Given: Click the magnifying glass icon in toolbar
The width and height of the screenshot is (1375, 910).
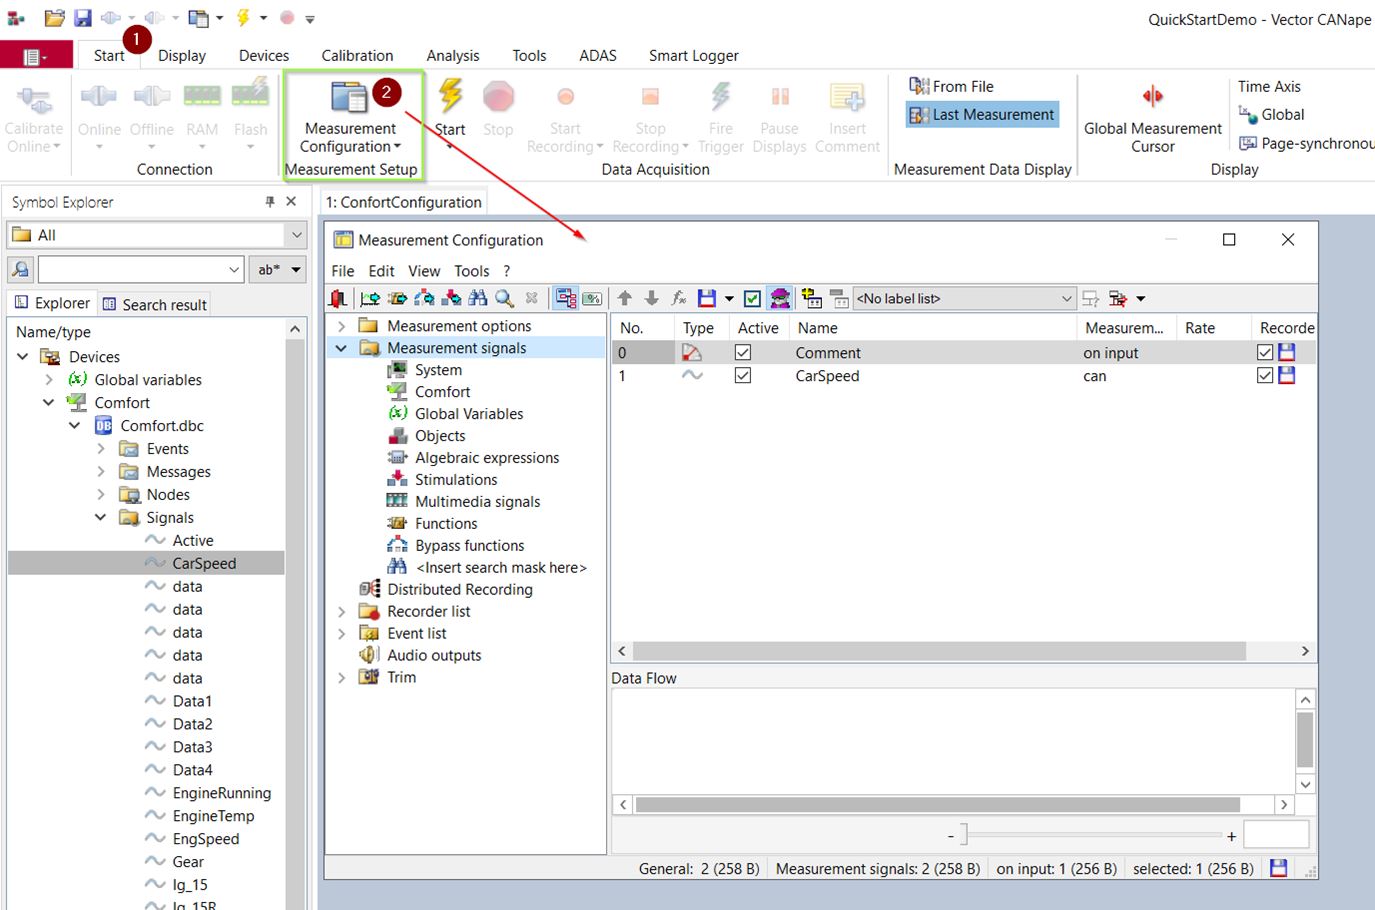Looking at the screenshot, I should pyautogui.click(x=504, y=298).
